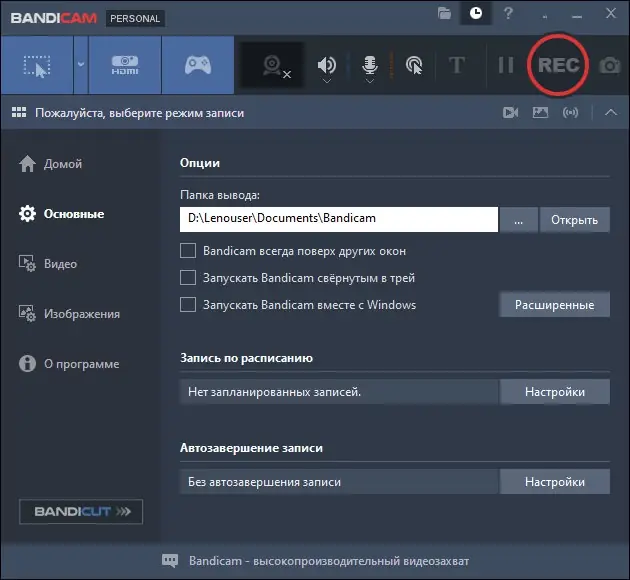Toggle the speaker sound icon
This screenshot has height=580, width=630.
(327, 64)
